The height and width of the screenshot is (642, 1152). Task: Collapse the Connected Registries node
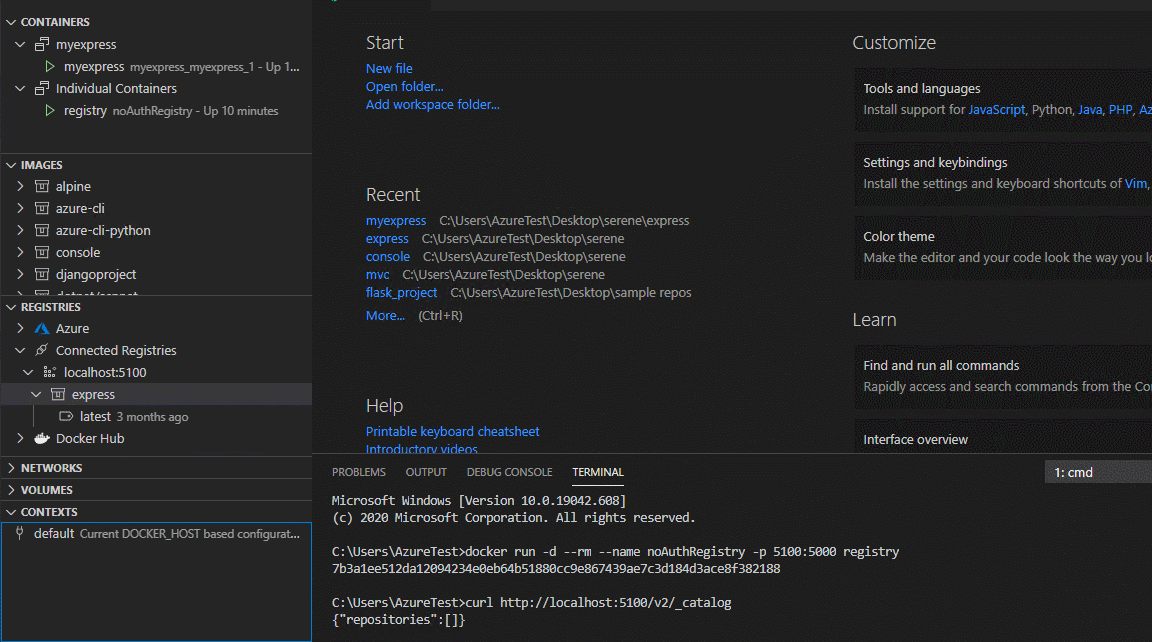[x=21, y=350]
